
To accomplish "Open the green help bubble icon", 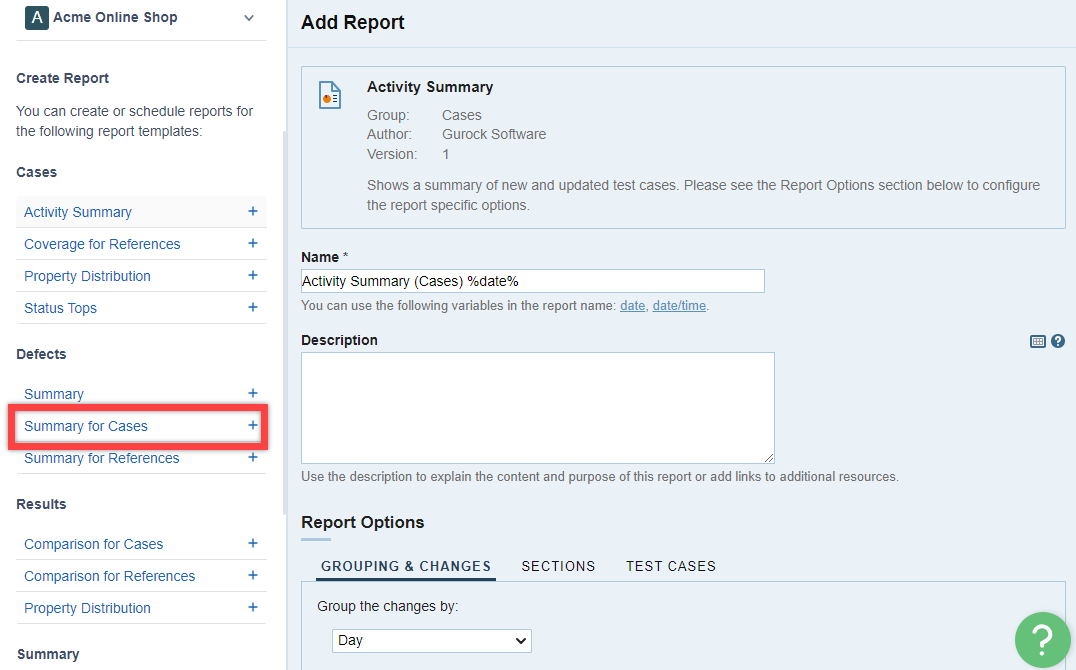I will point(1041,638).
